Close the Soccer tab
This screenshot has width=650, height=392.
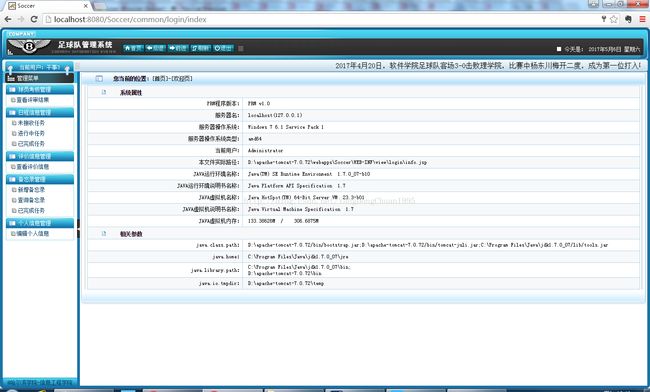click(86, 6)
